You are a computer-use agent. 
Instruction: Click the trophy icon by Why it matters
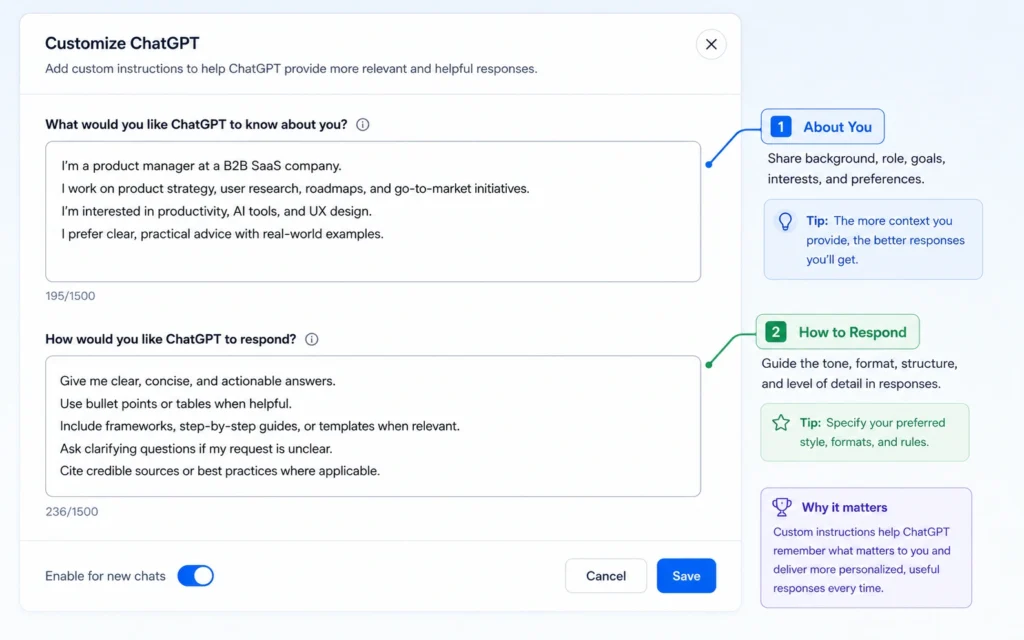click(x=782, y=507)
